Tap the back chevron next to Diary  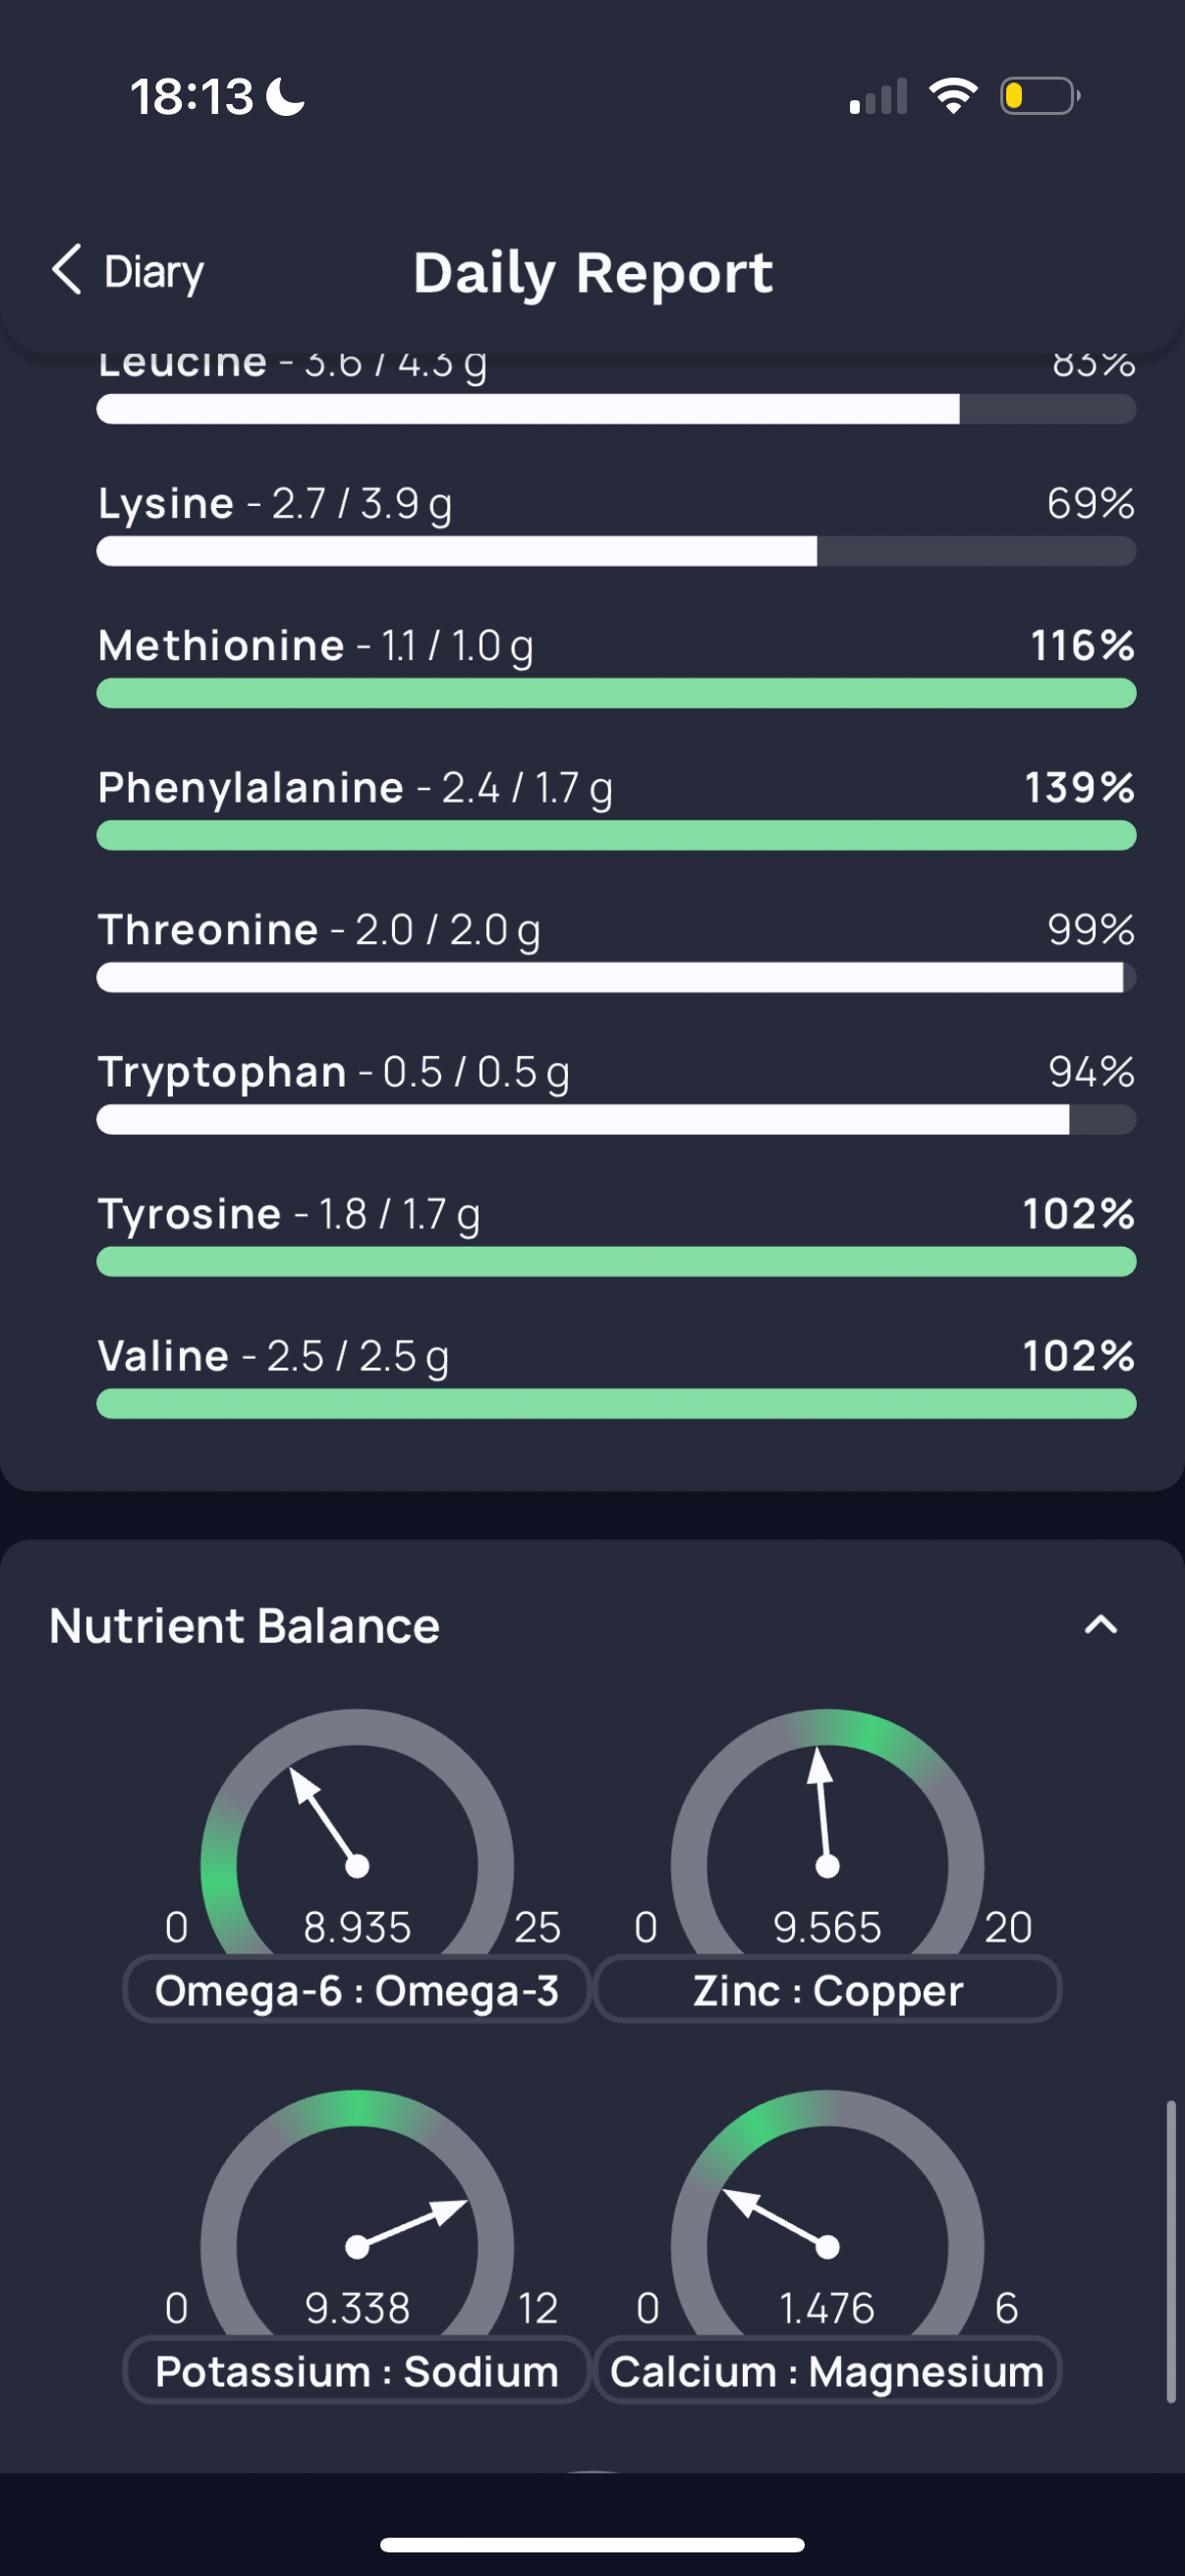point(67,270)
